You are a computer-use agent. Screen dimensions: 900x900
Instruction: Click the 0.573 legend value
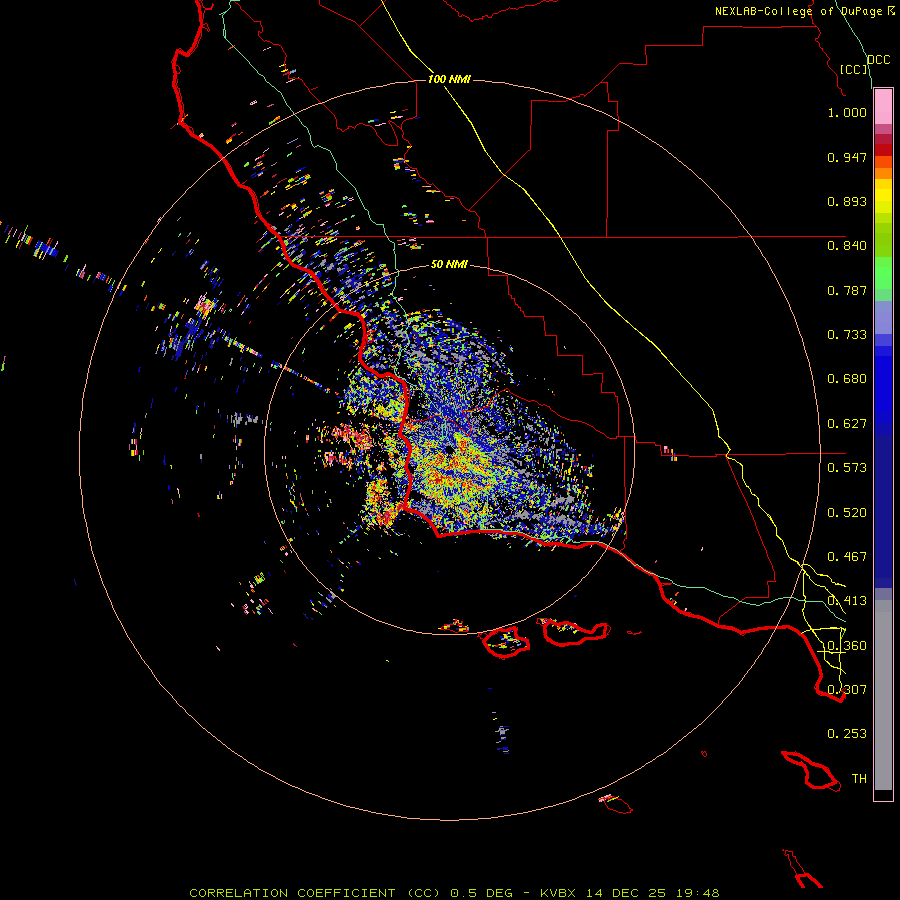click(847, 468)
